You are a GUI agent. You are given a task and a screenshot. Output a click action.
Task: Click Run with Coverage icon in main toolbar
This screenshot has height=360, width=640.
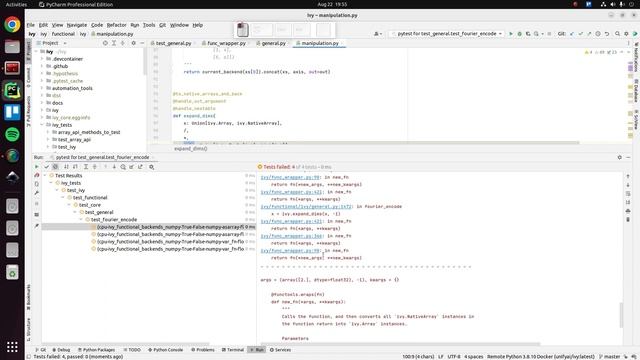click(528, 34)
